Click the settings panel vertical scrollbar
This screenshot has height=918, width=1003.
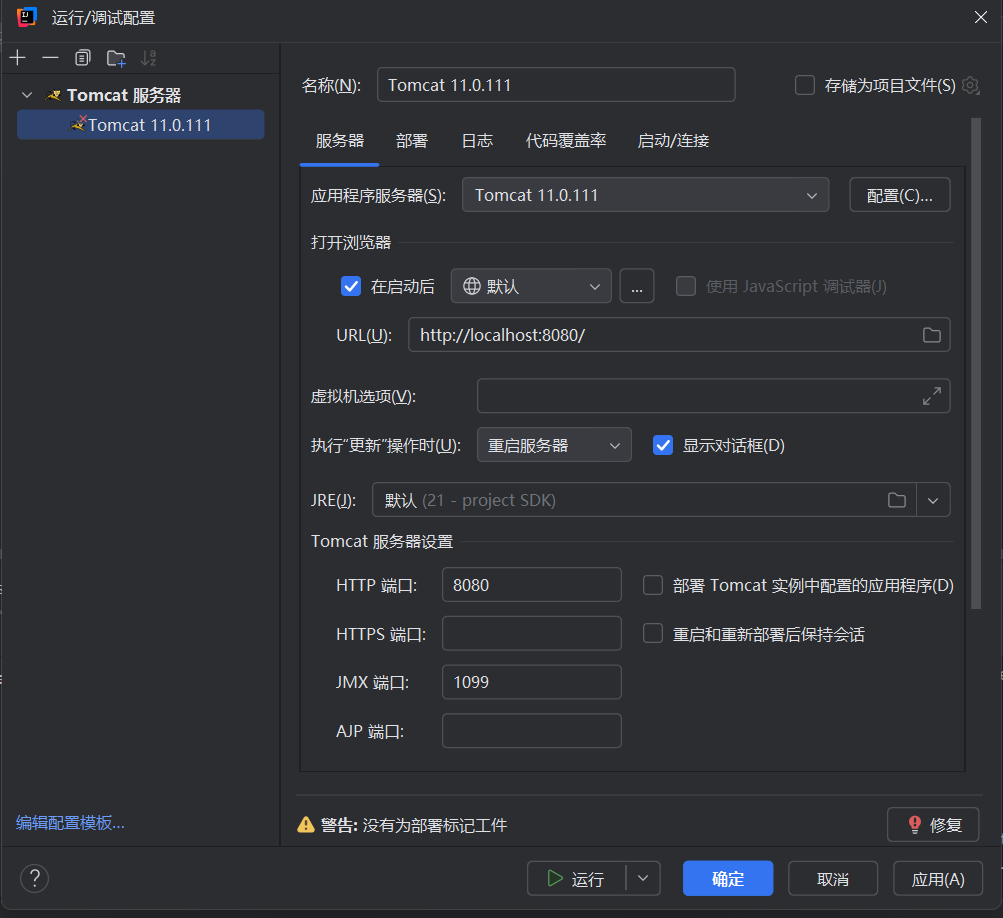click(975, 363)
